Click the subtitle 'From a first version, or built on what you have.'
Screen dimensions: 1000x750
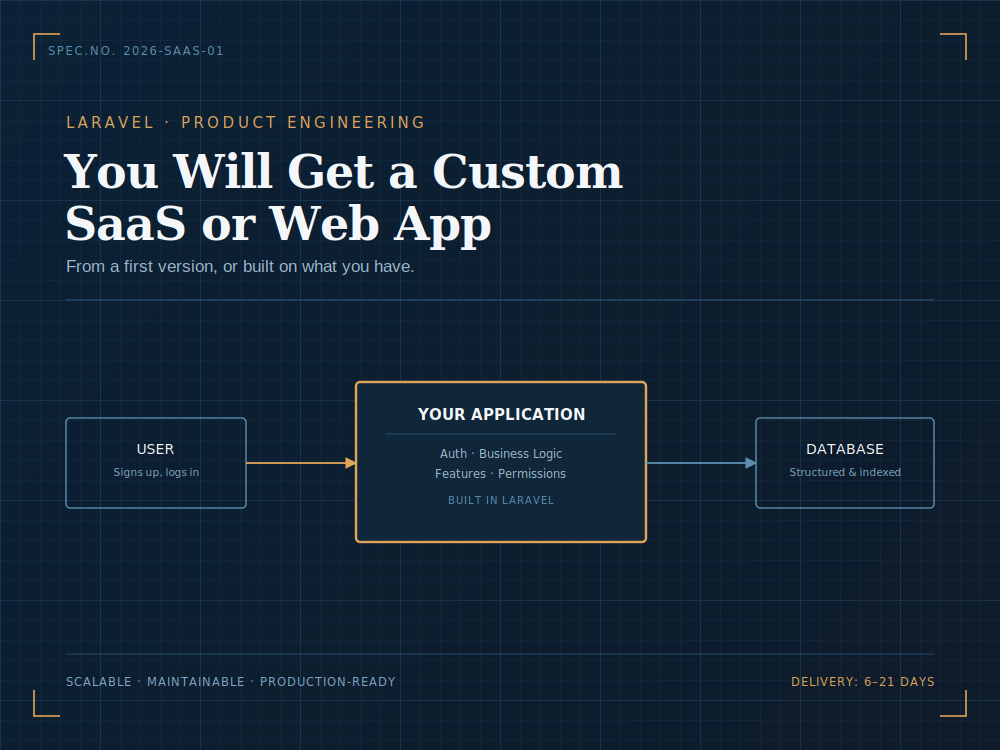(x=240, y=267)
